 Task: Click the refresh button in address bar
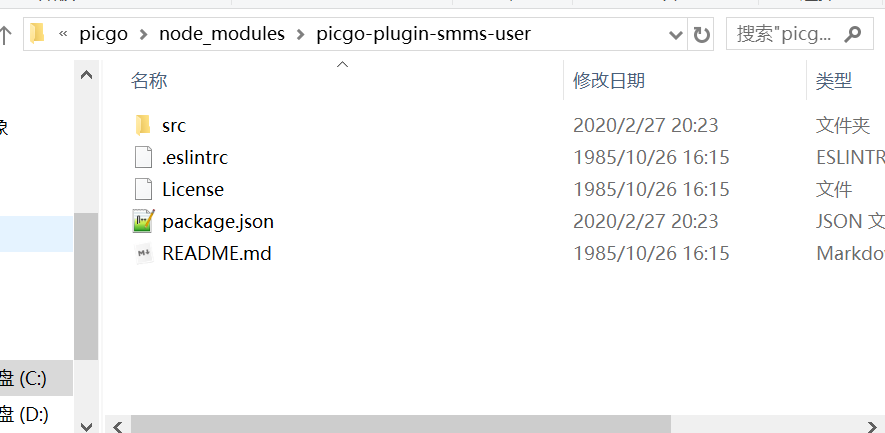[x=702, y=35]
